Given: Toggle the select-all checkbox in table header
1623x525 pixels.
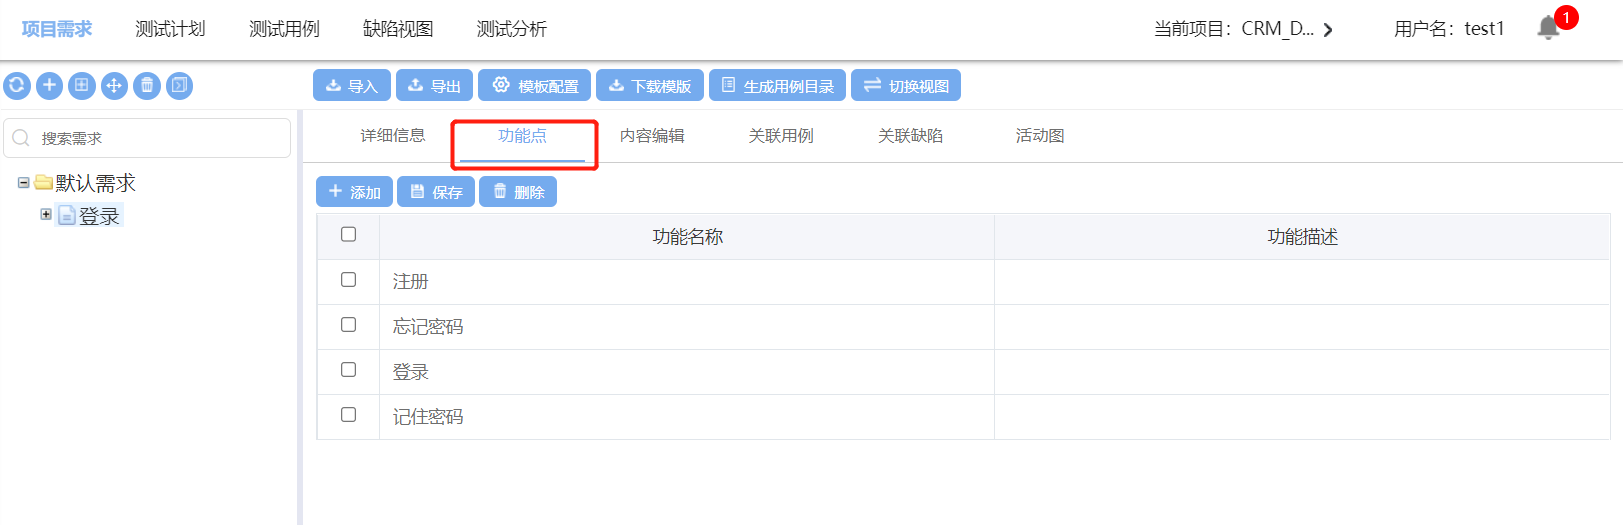Looking at the screenshot, I should click(x=348, y=234).
